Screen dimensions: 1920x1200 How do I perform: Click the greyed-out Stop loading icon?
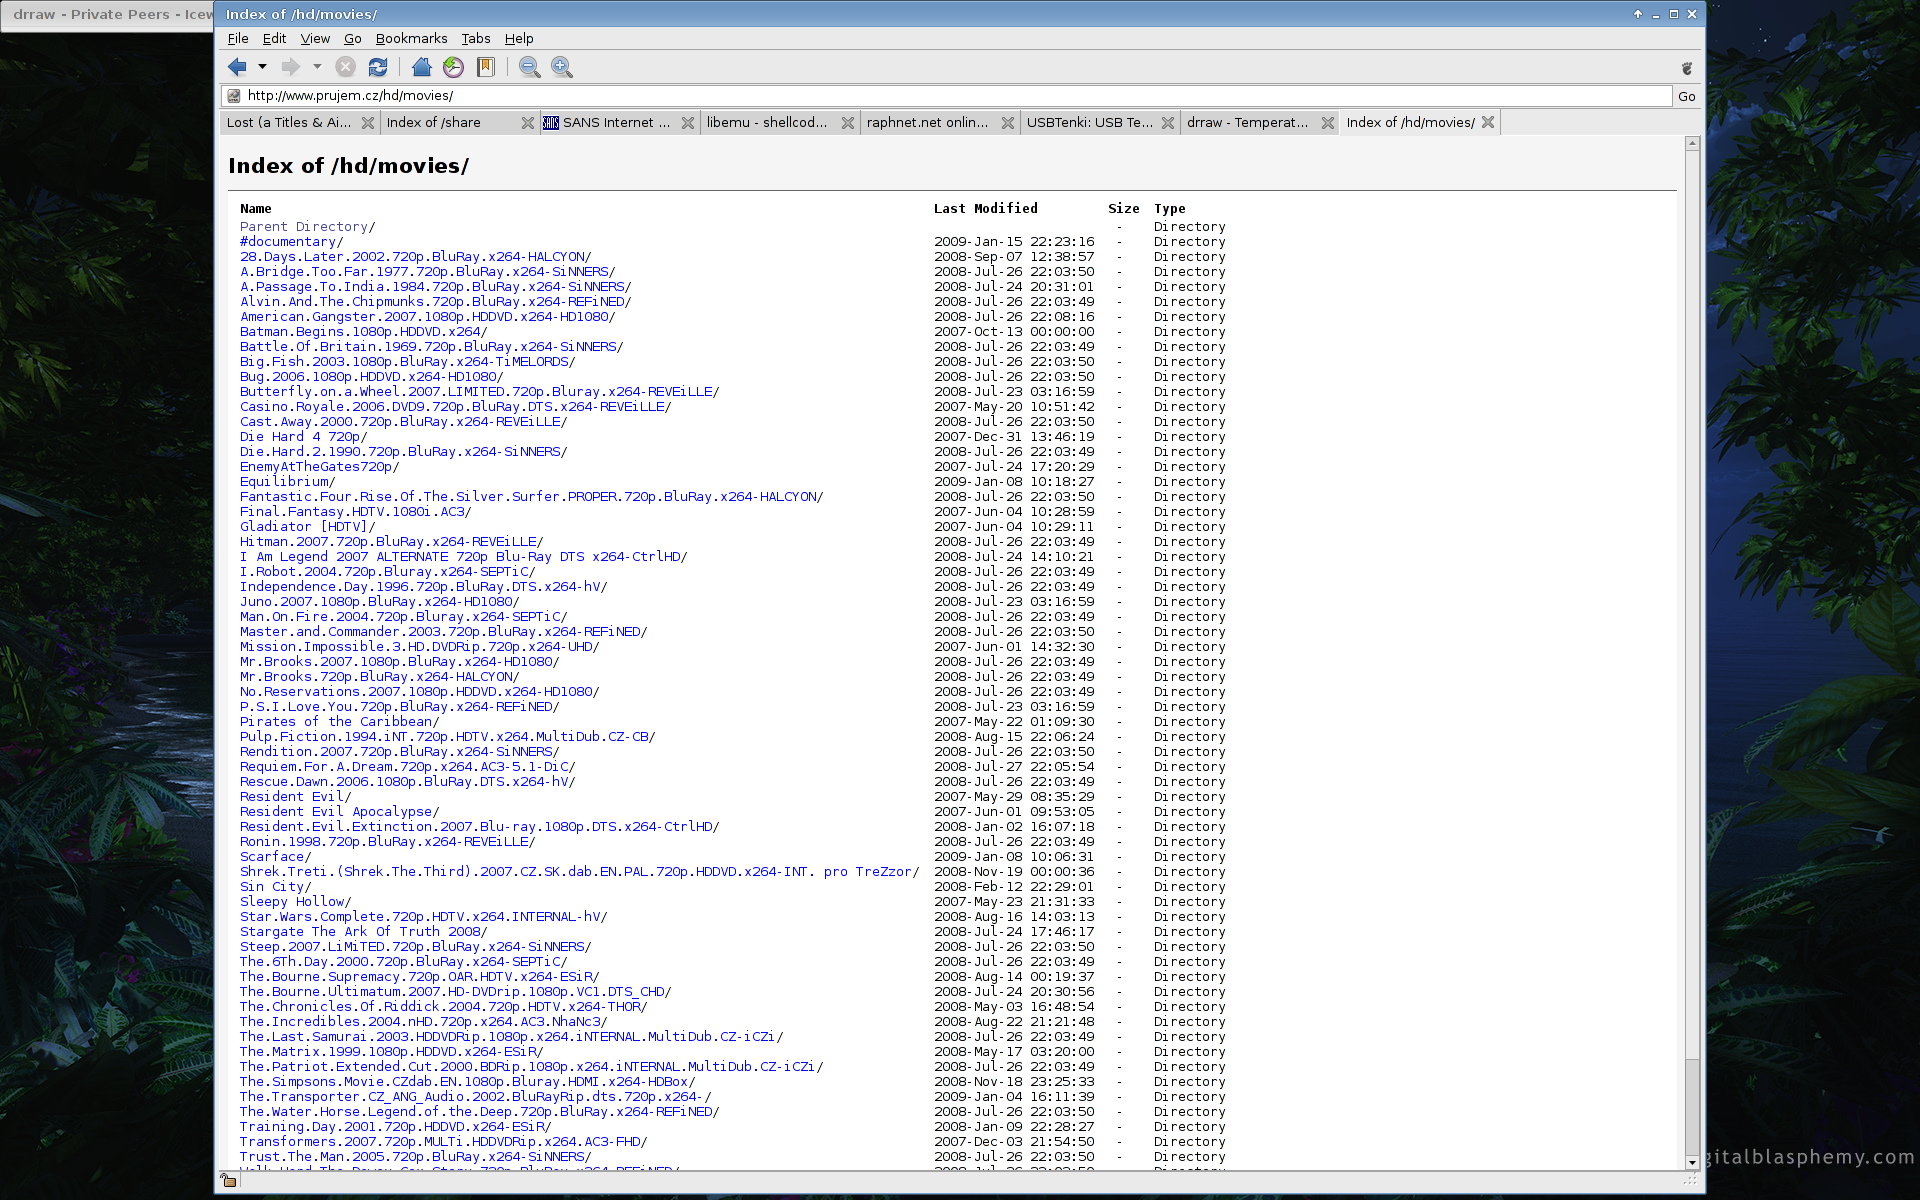(x=345, y=67)
